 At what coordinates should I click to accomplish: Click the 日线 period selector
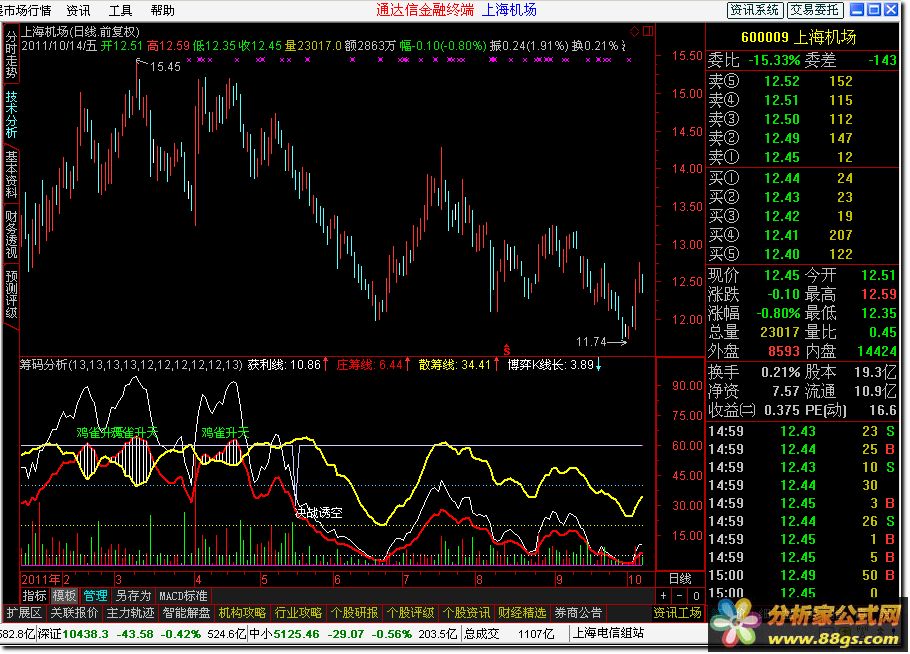[680, 579]
